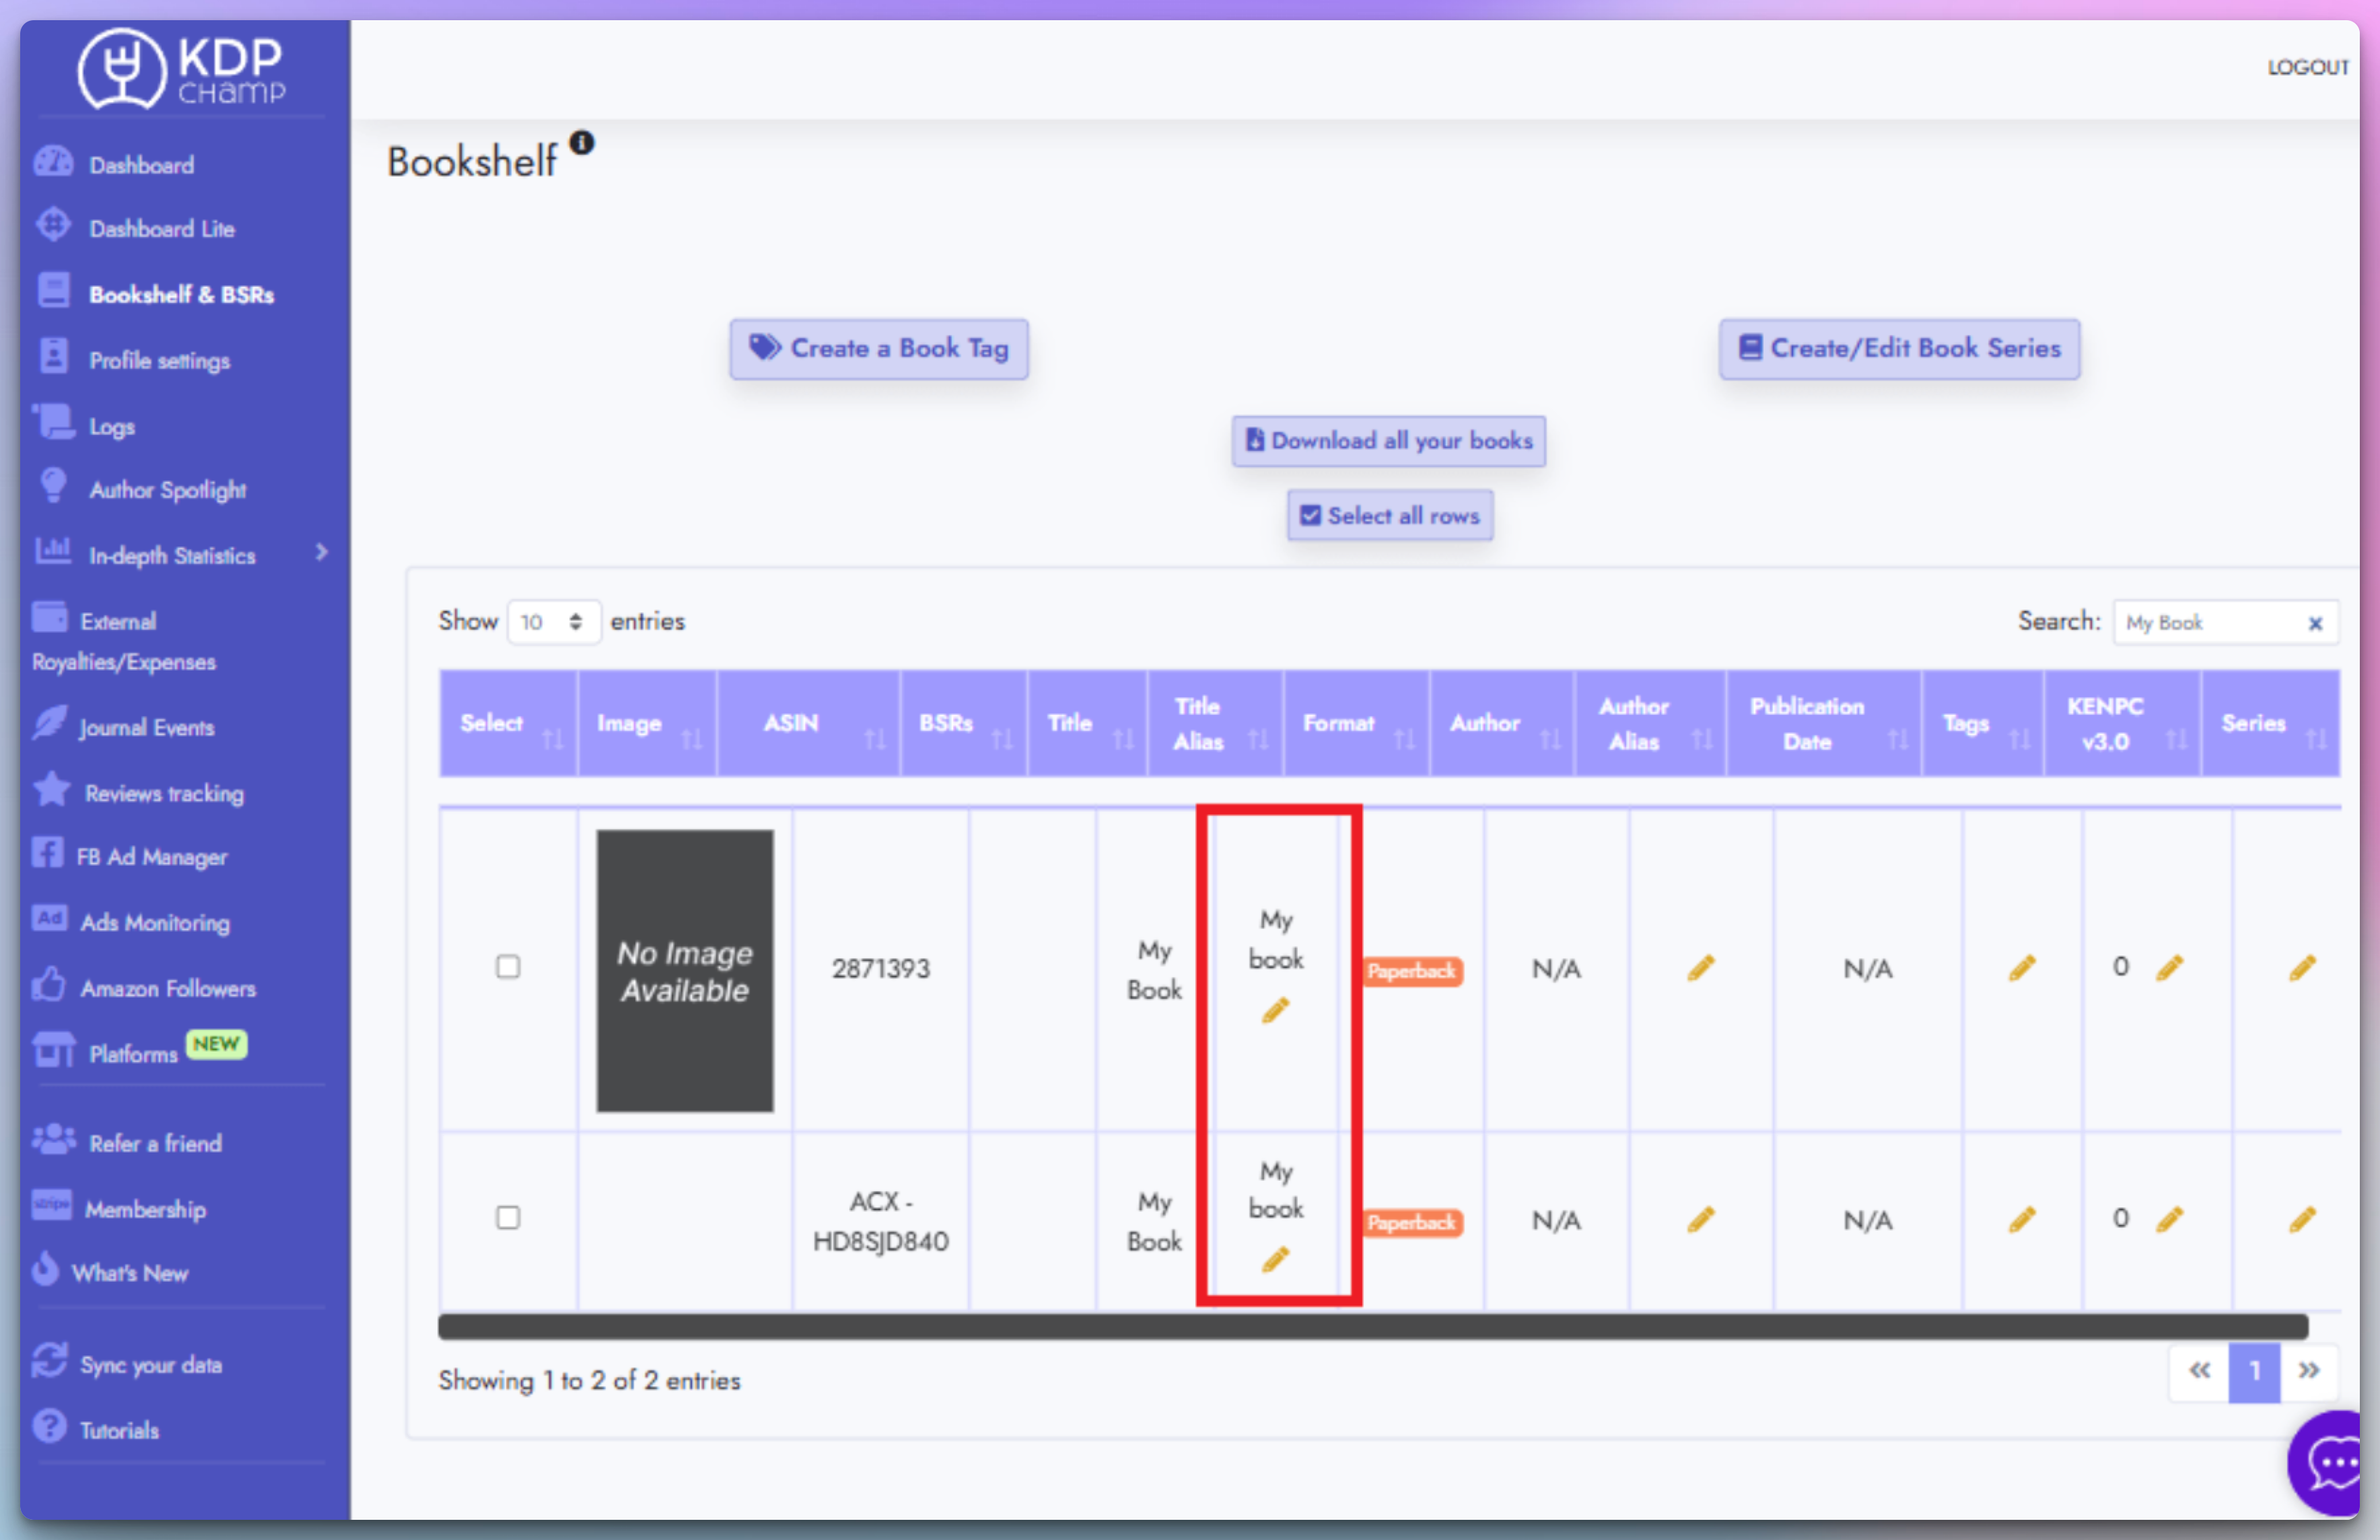Sort by ASIN column
The image size is (2380, 1540).
click(808, 724)
